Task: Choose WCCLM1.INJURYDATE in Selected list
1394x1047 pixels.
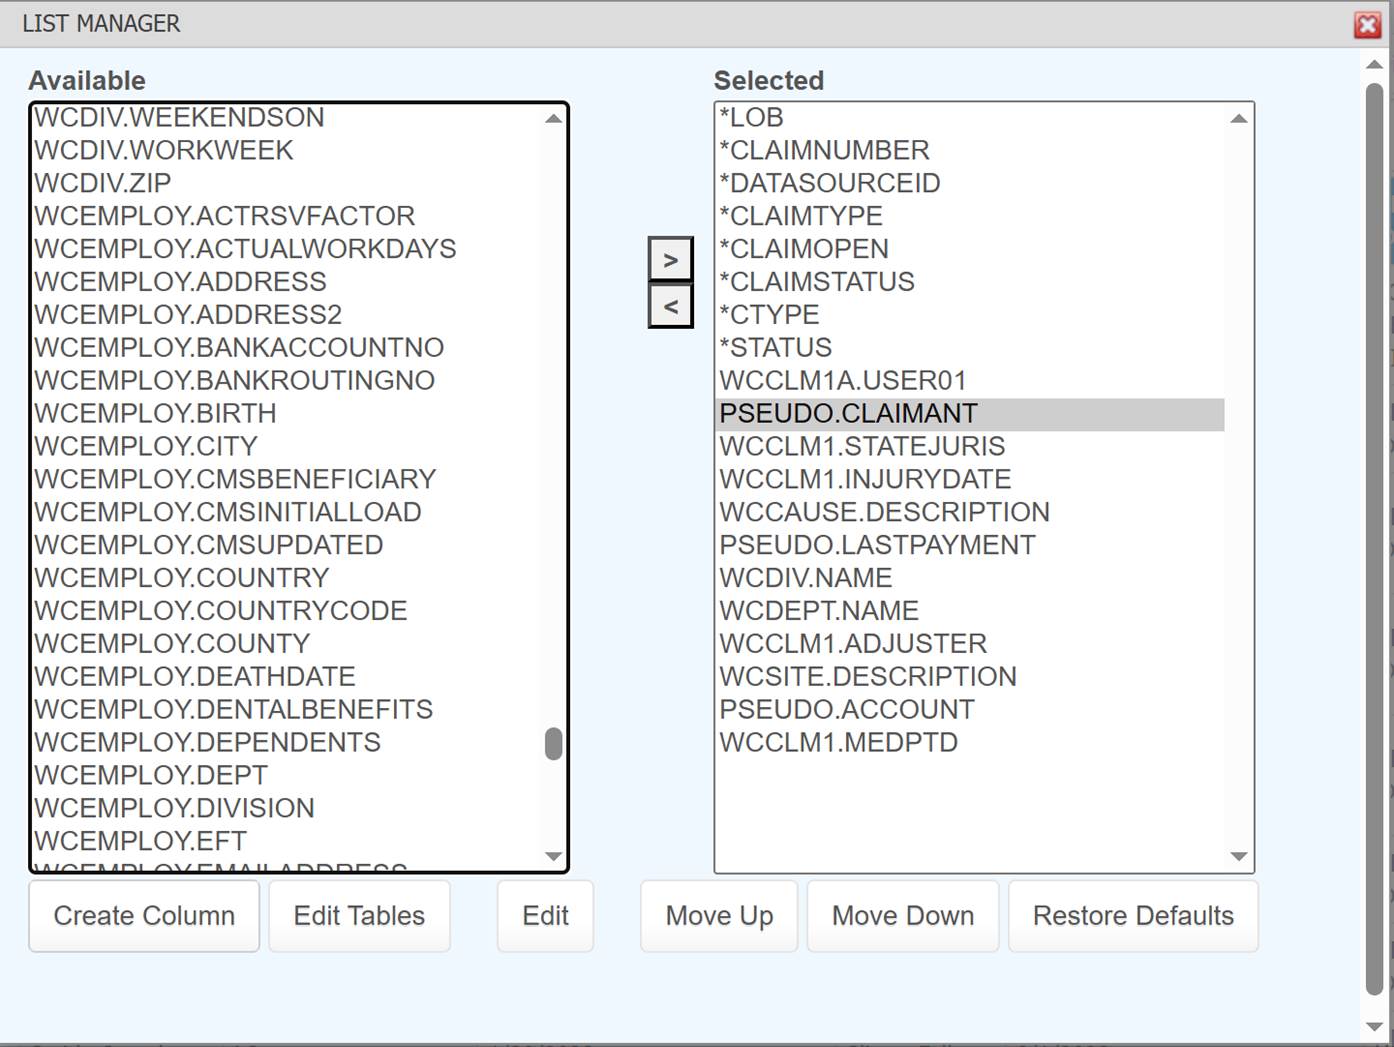Action: [865, 479]
